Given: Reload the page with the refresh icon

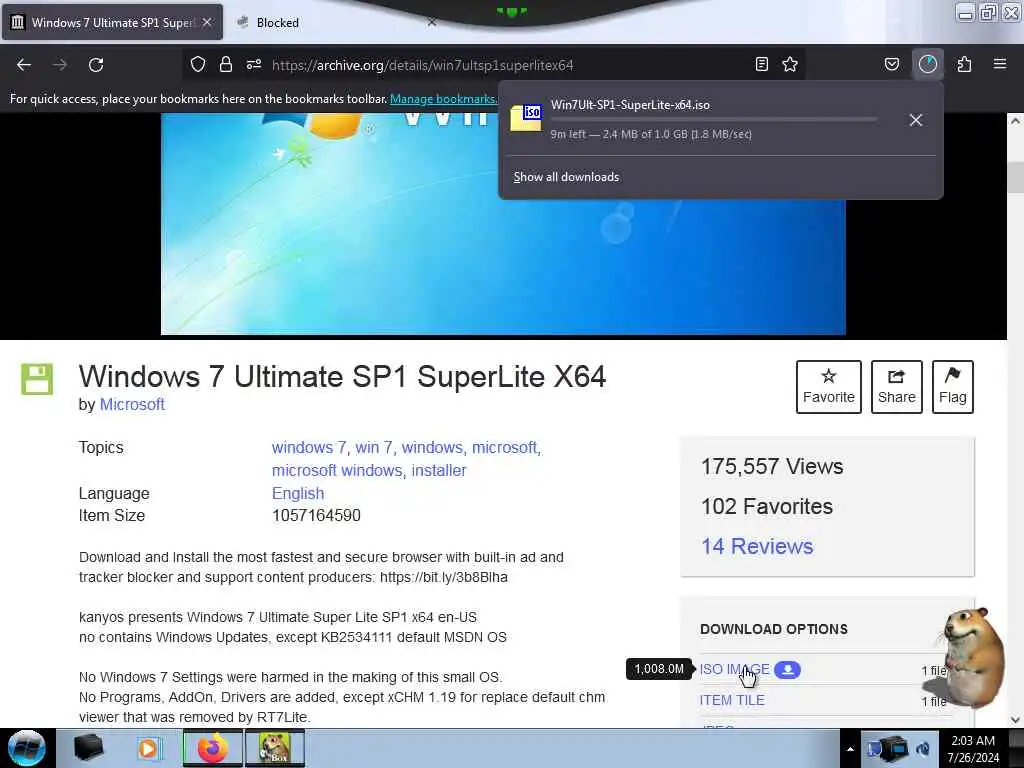Looking at the screenshot, I should tap(96, 65).
